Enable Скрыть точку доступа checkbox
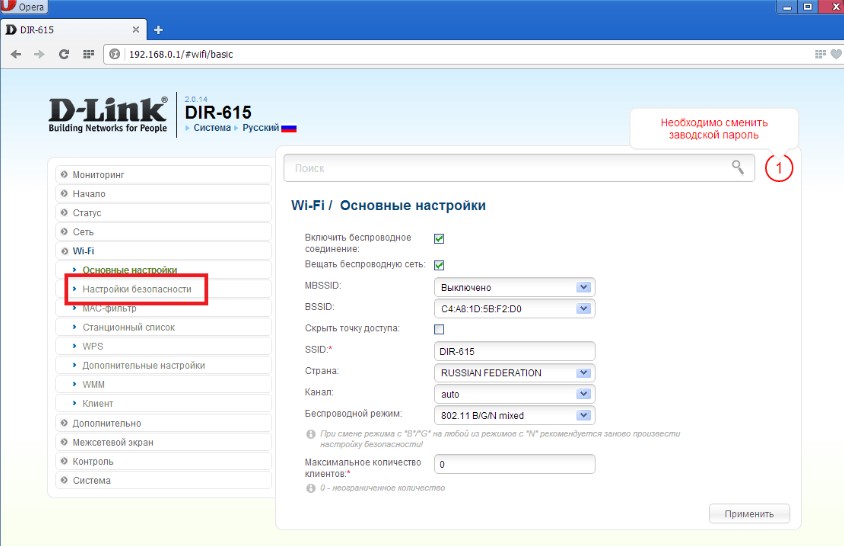844x546 pixels. click(x=439, y=329)
